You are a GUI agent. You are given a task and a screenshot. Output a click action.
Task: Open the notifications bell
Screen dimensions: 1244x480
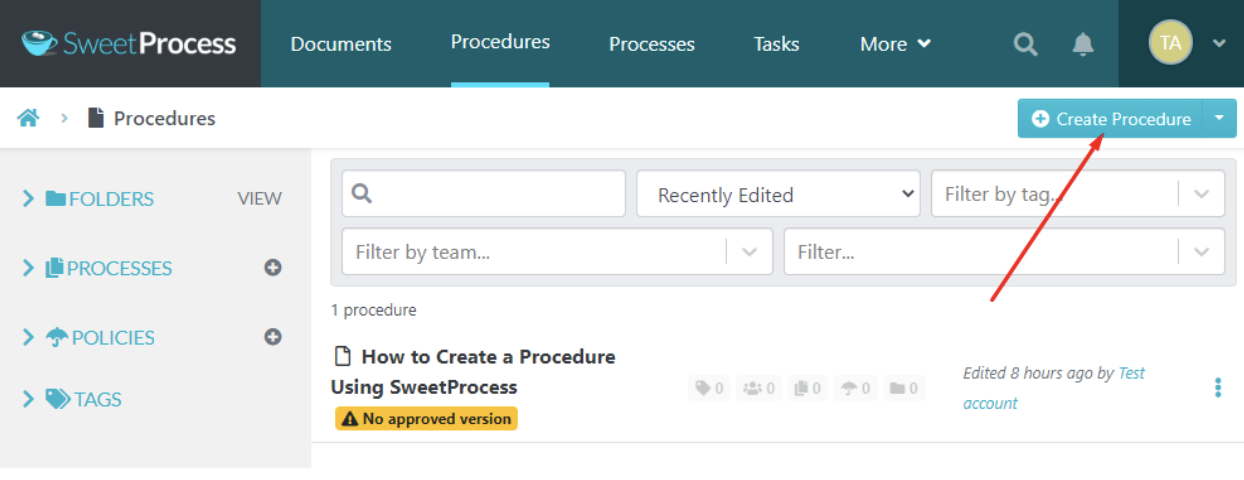[x=1083, y=44]
